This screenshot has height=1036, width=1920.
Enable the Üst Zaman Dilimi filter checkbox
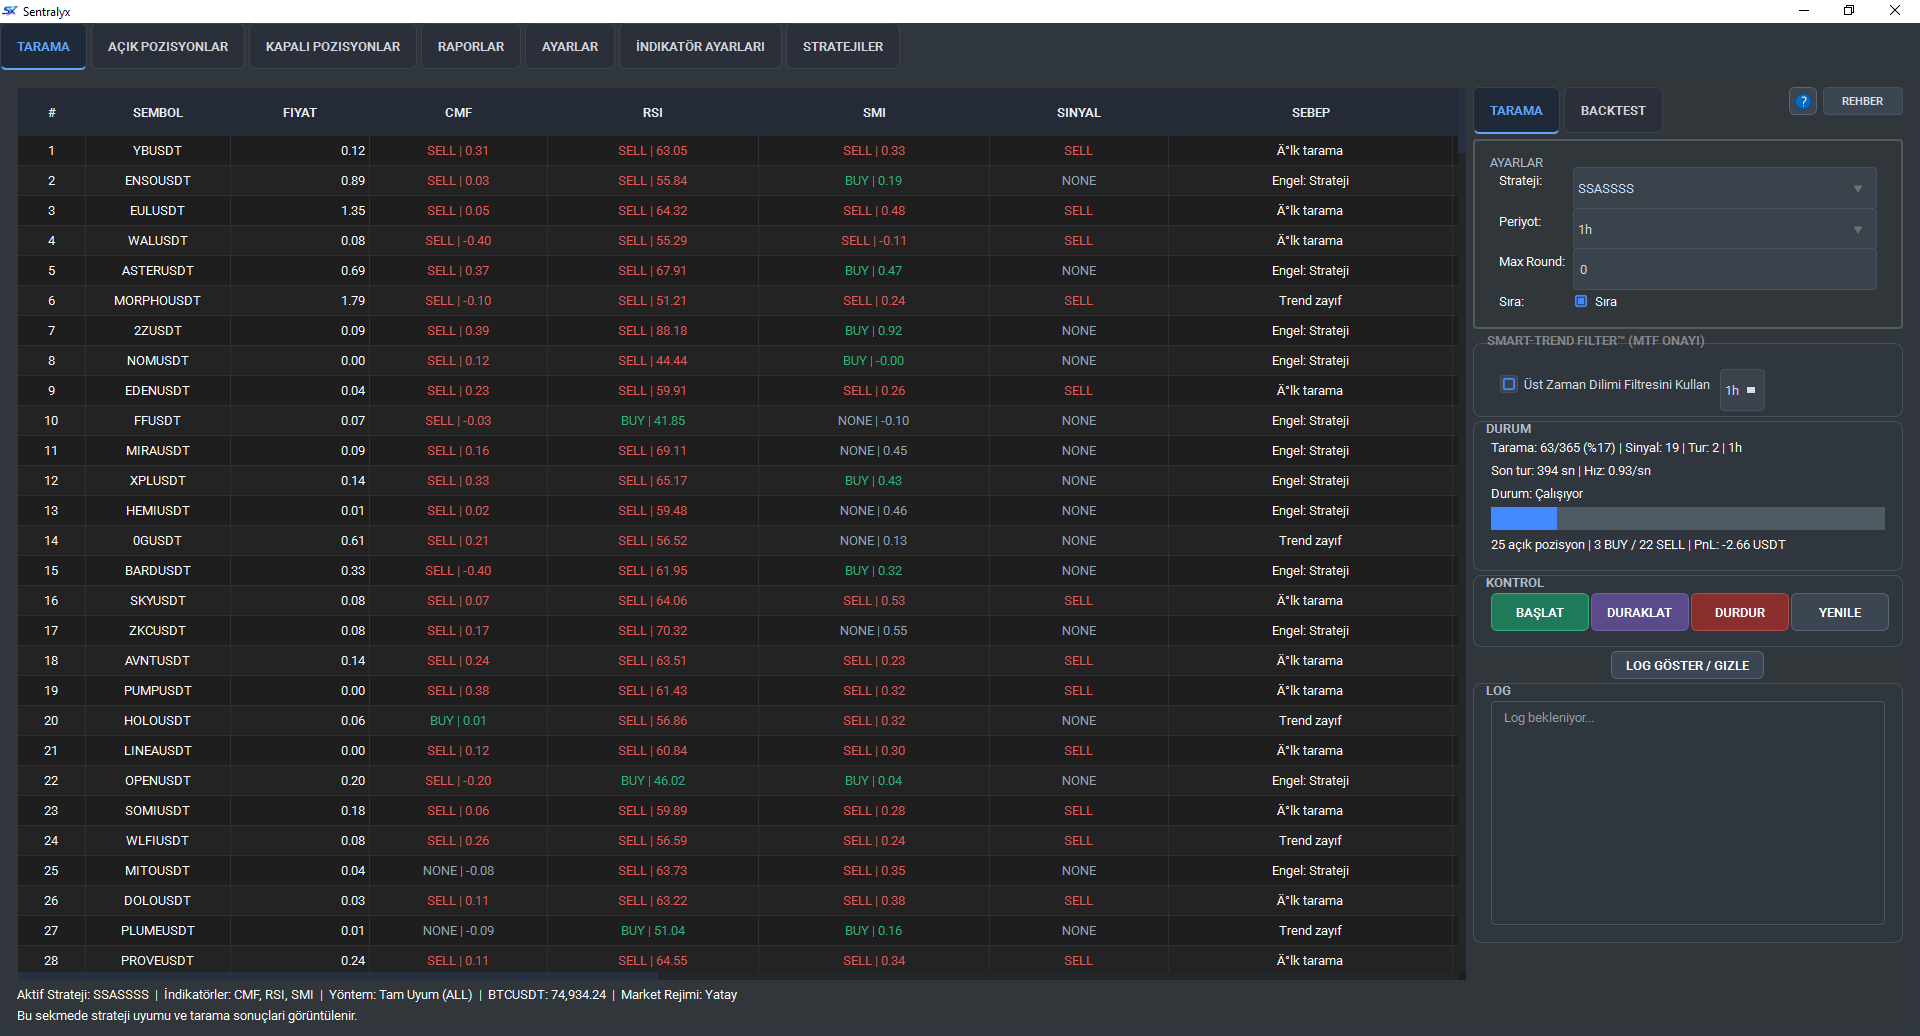1509,384
